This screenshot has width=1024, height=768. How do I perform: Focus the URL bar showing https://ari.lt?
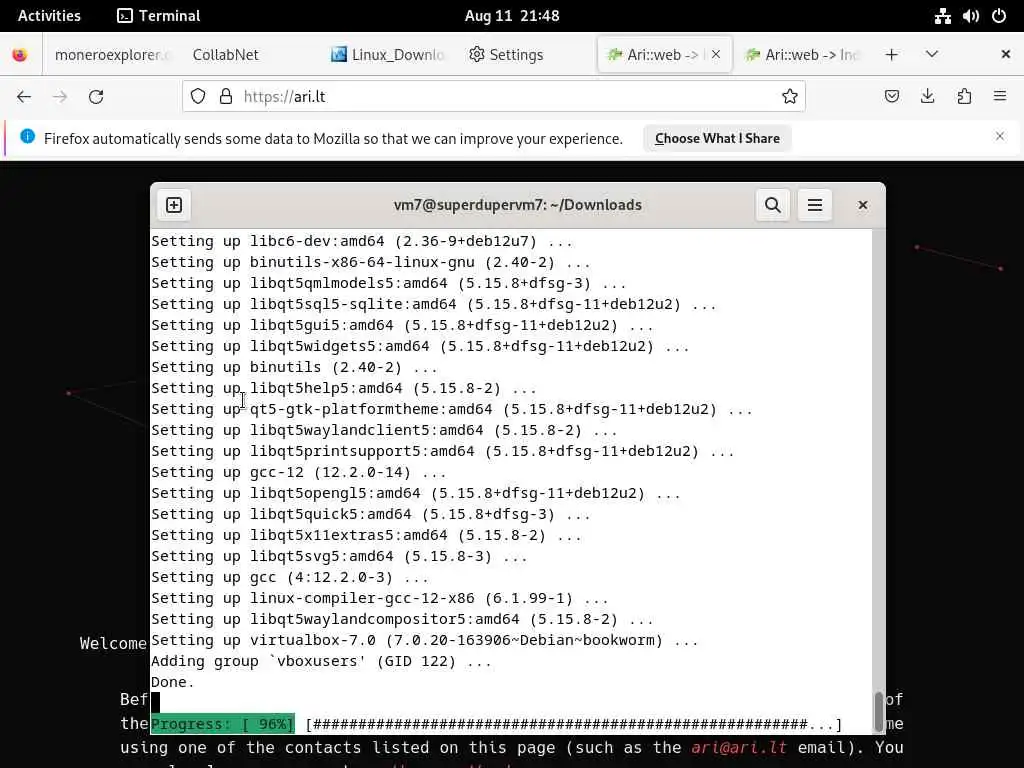[494, 97]
